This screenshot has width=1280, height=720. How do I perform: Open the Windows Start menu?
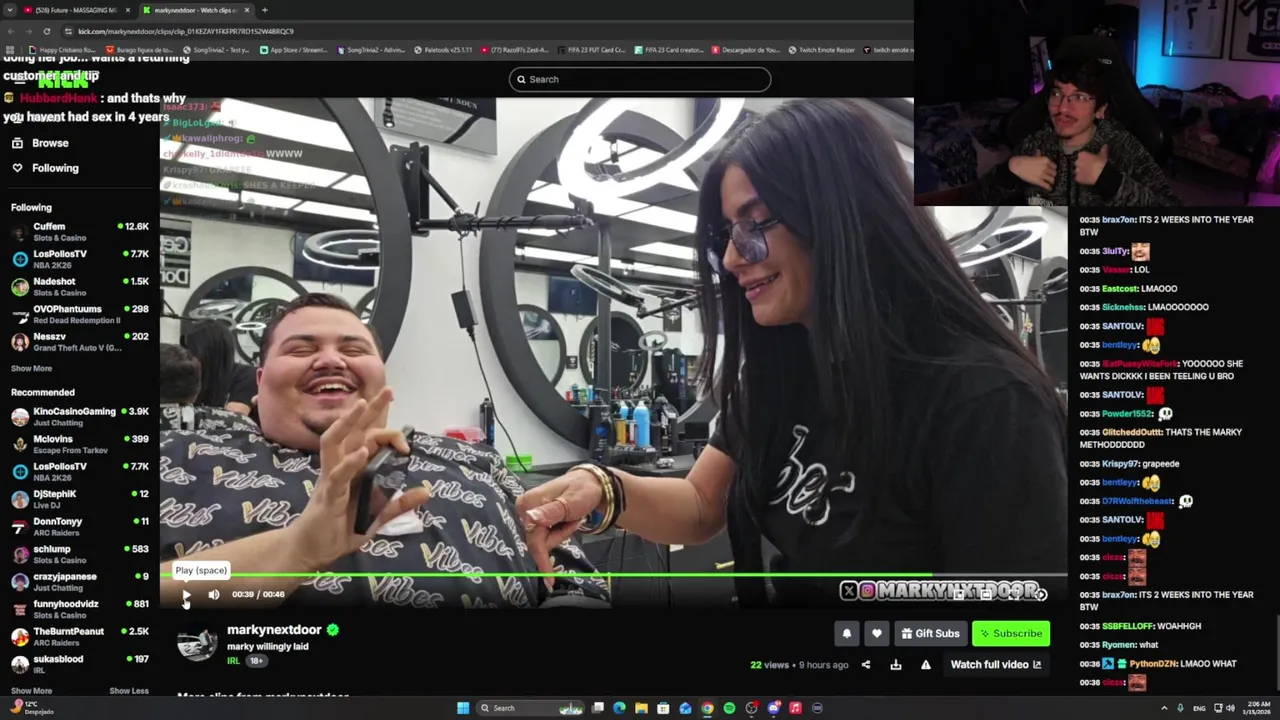pos(463,708)
